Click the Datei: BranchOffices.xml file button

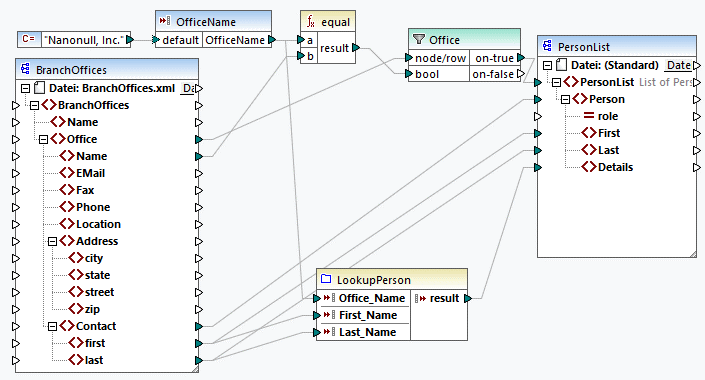coord(188,88)
